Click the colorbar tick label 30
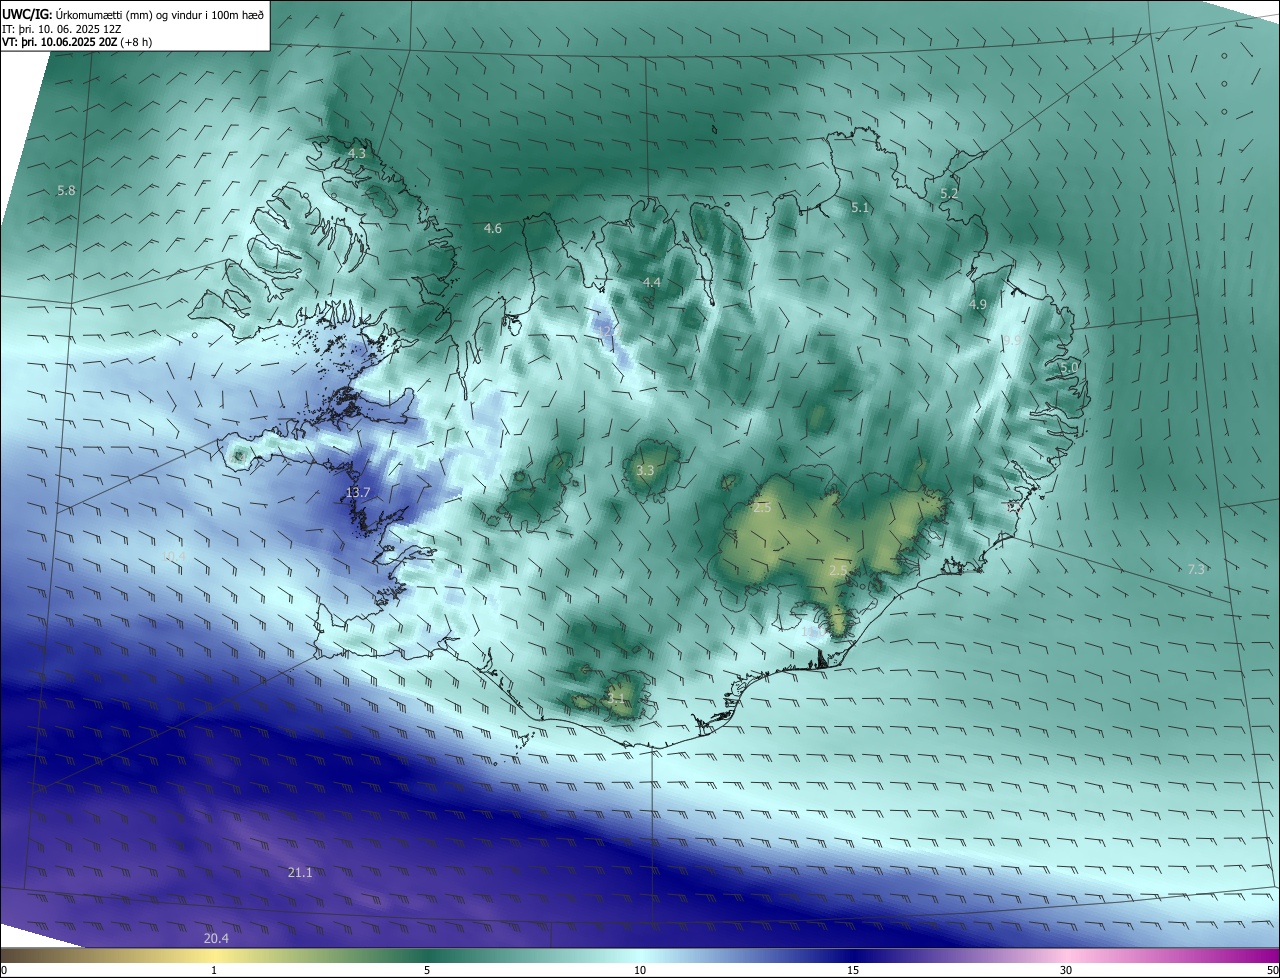Viewport: 1280px width, 978px height. pos(1066,970)
